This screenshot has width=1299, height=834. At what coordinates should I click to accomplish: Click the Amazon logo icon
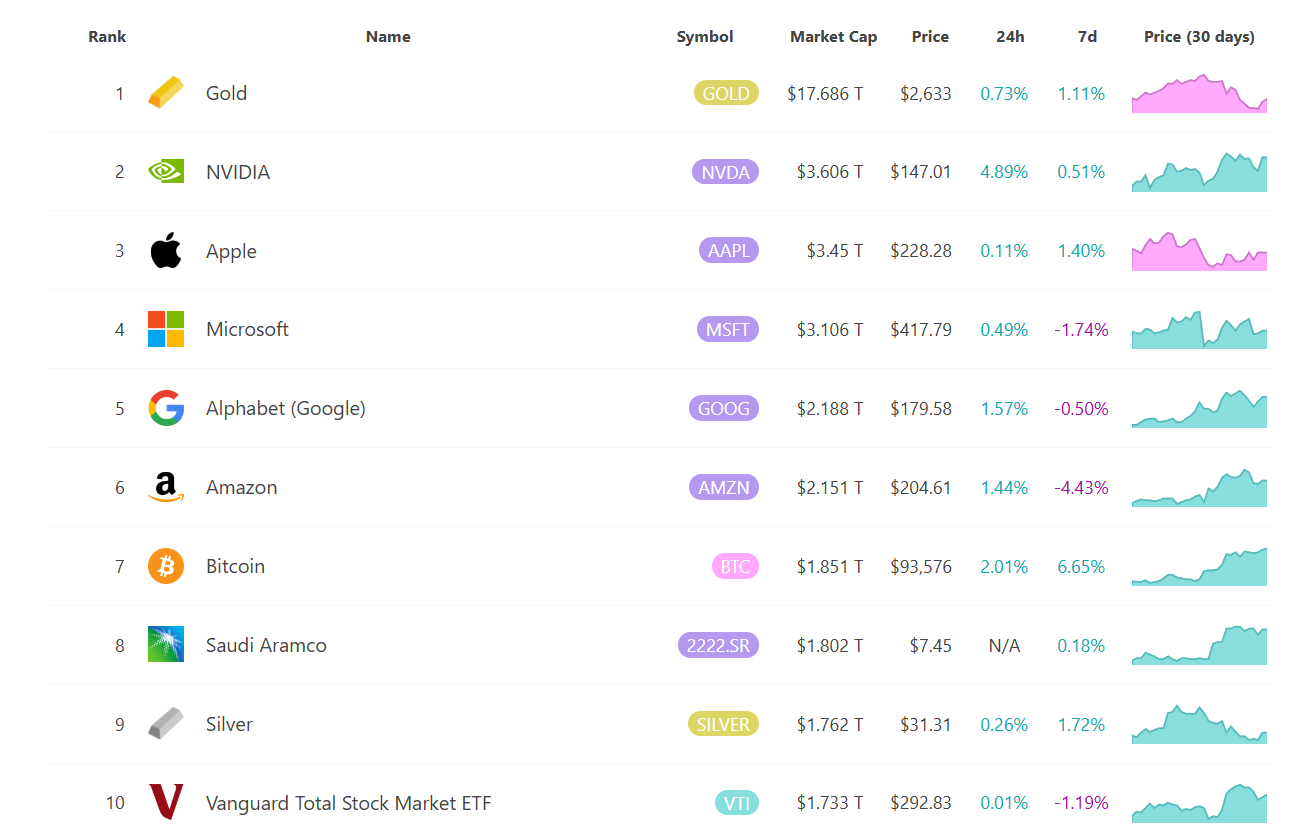click(x=166, y=487)
